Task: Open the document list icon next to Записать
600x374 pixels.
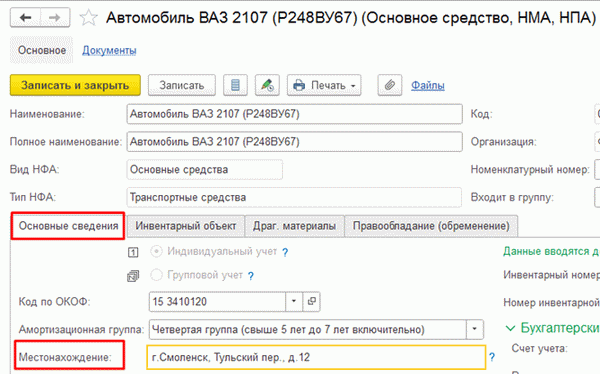Action: 235,85
